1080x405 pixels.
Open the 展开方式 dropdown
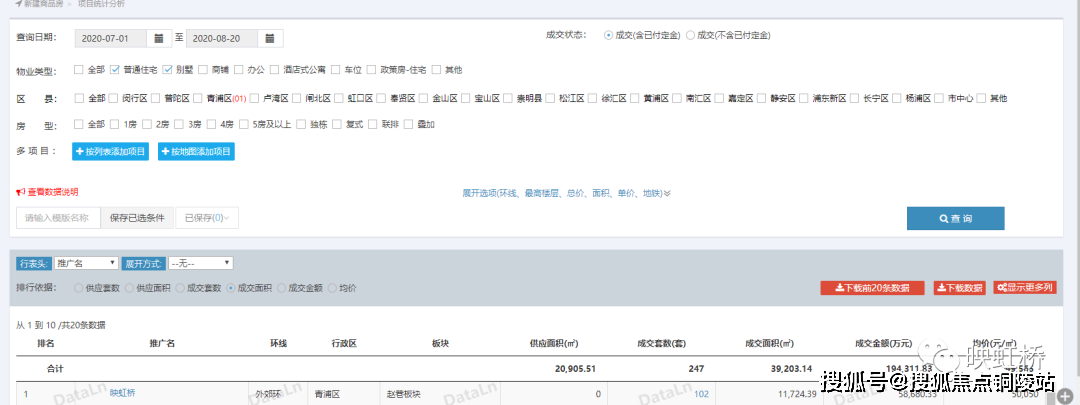tap(200, 263)
